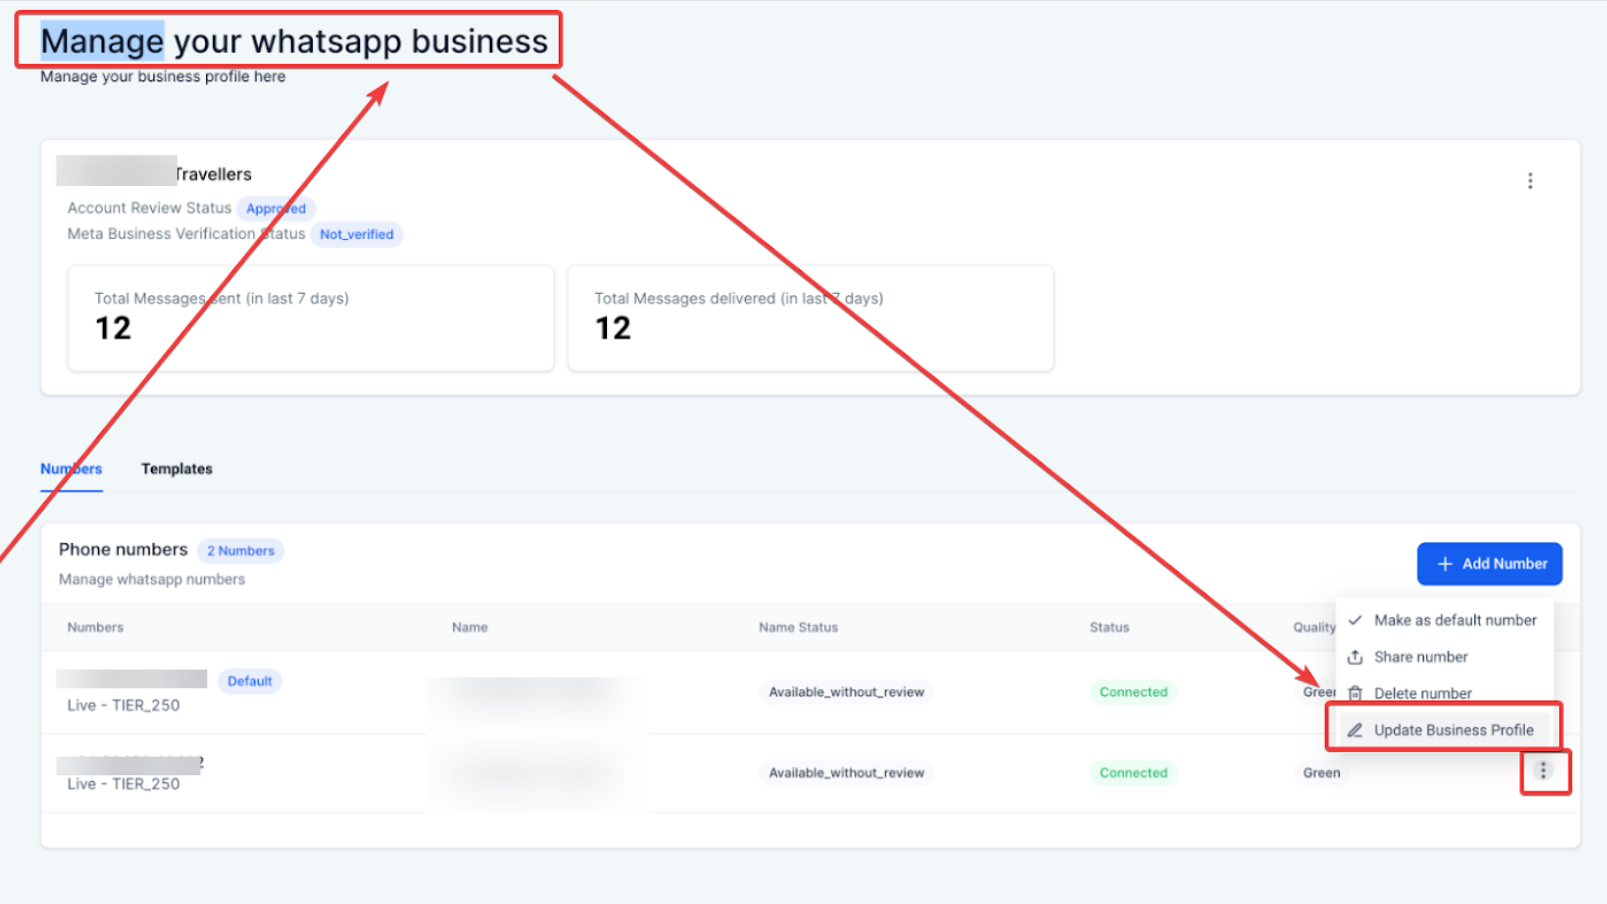This screenshot has height=904, width=1607.
Task: Click the pencil icon beside Update Business Profile
Action: tap(1355, 730)
